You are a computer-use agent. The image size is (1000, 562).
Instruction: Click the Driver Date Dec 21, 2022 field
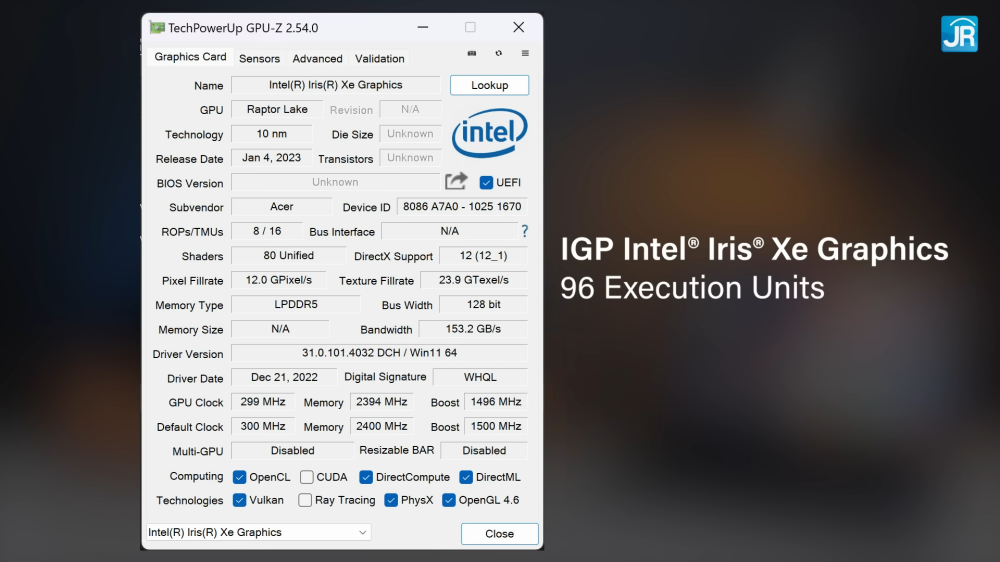pos(284,377)
